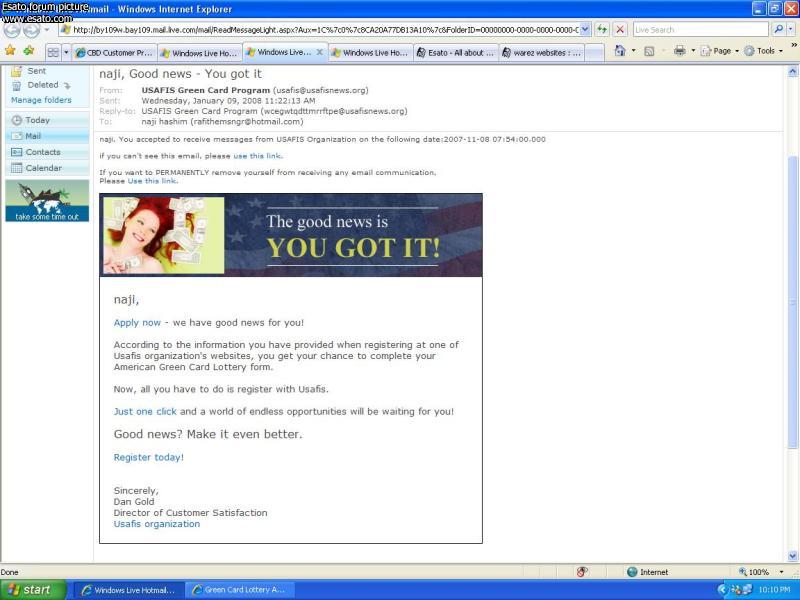Open the Favorites Center star icon
This screenshot has height=600, width=800.
coord(10,51)
